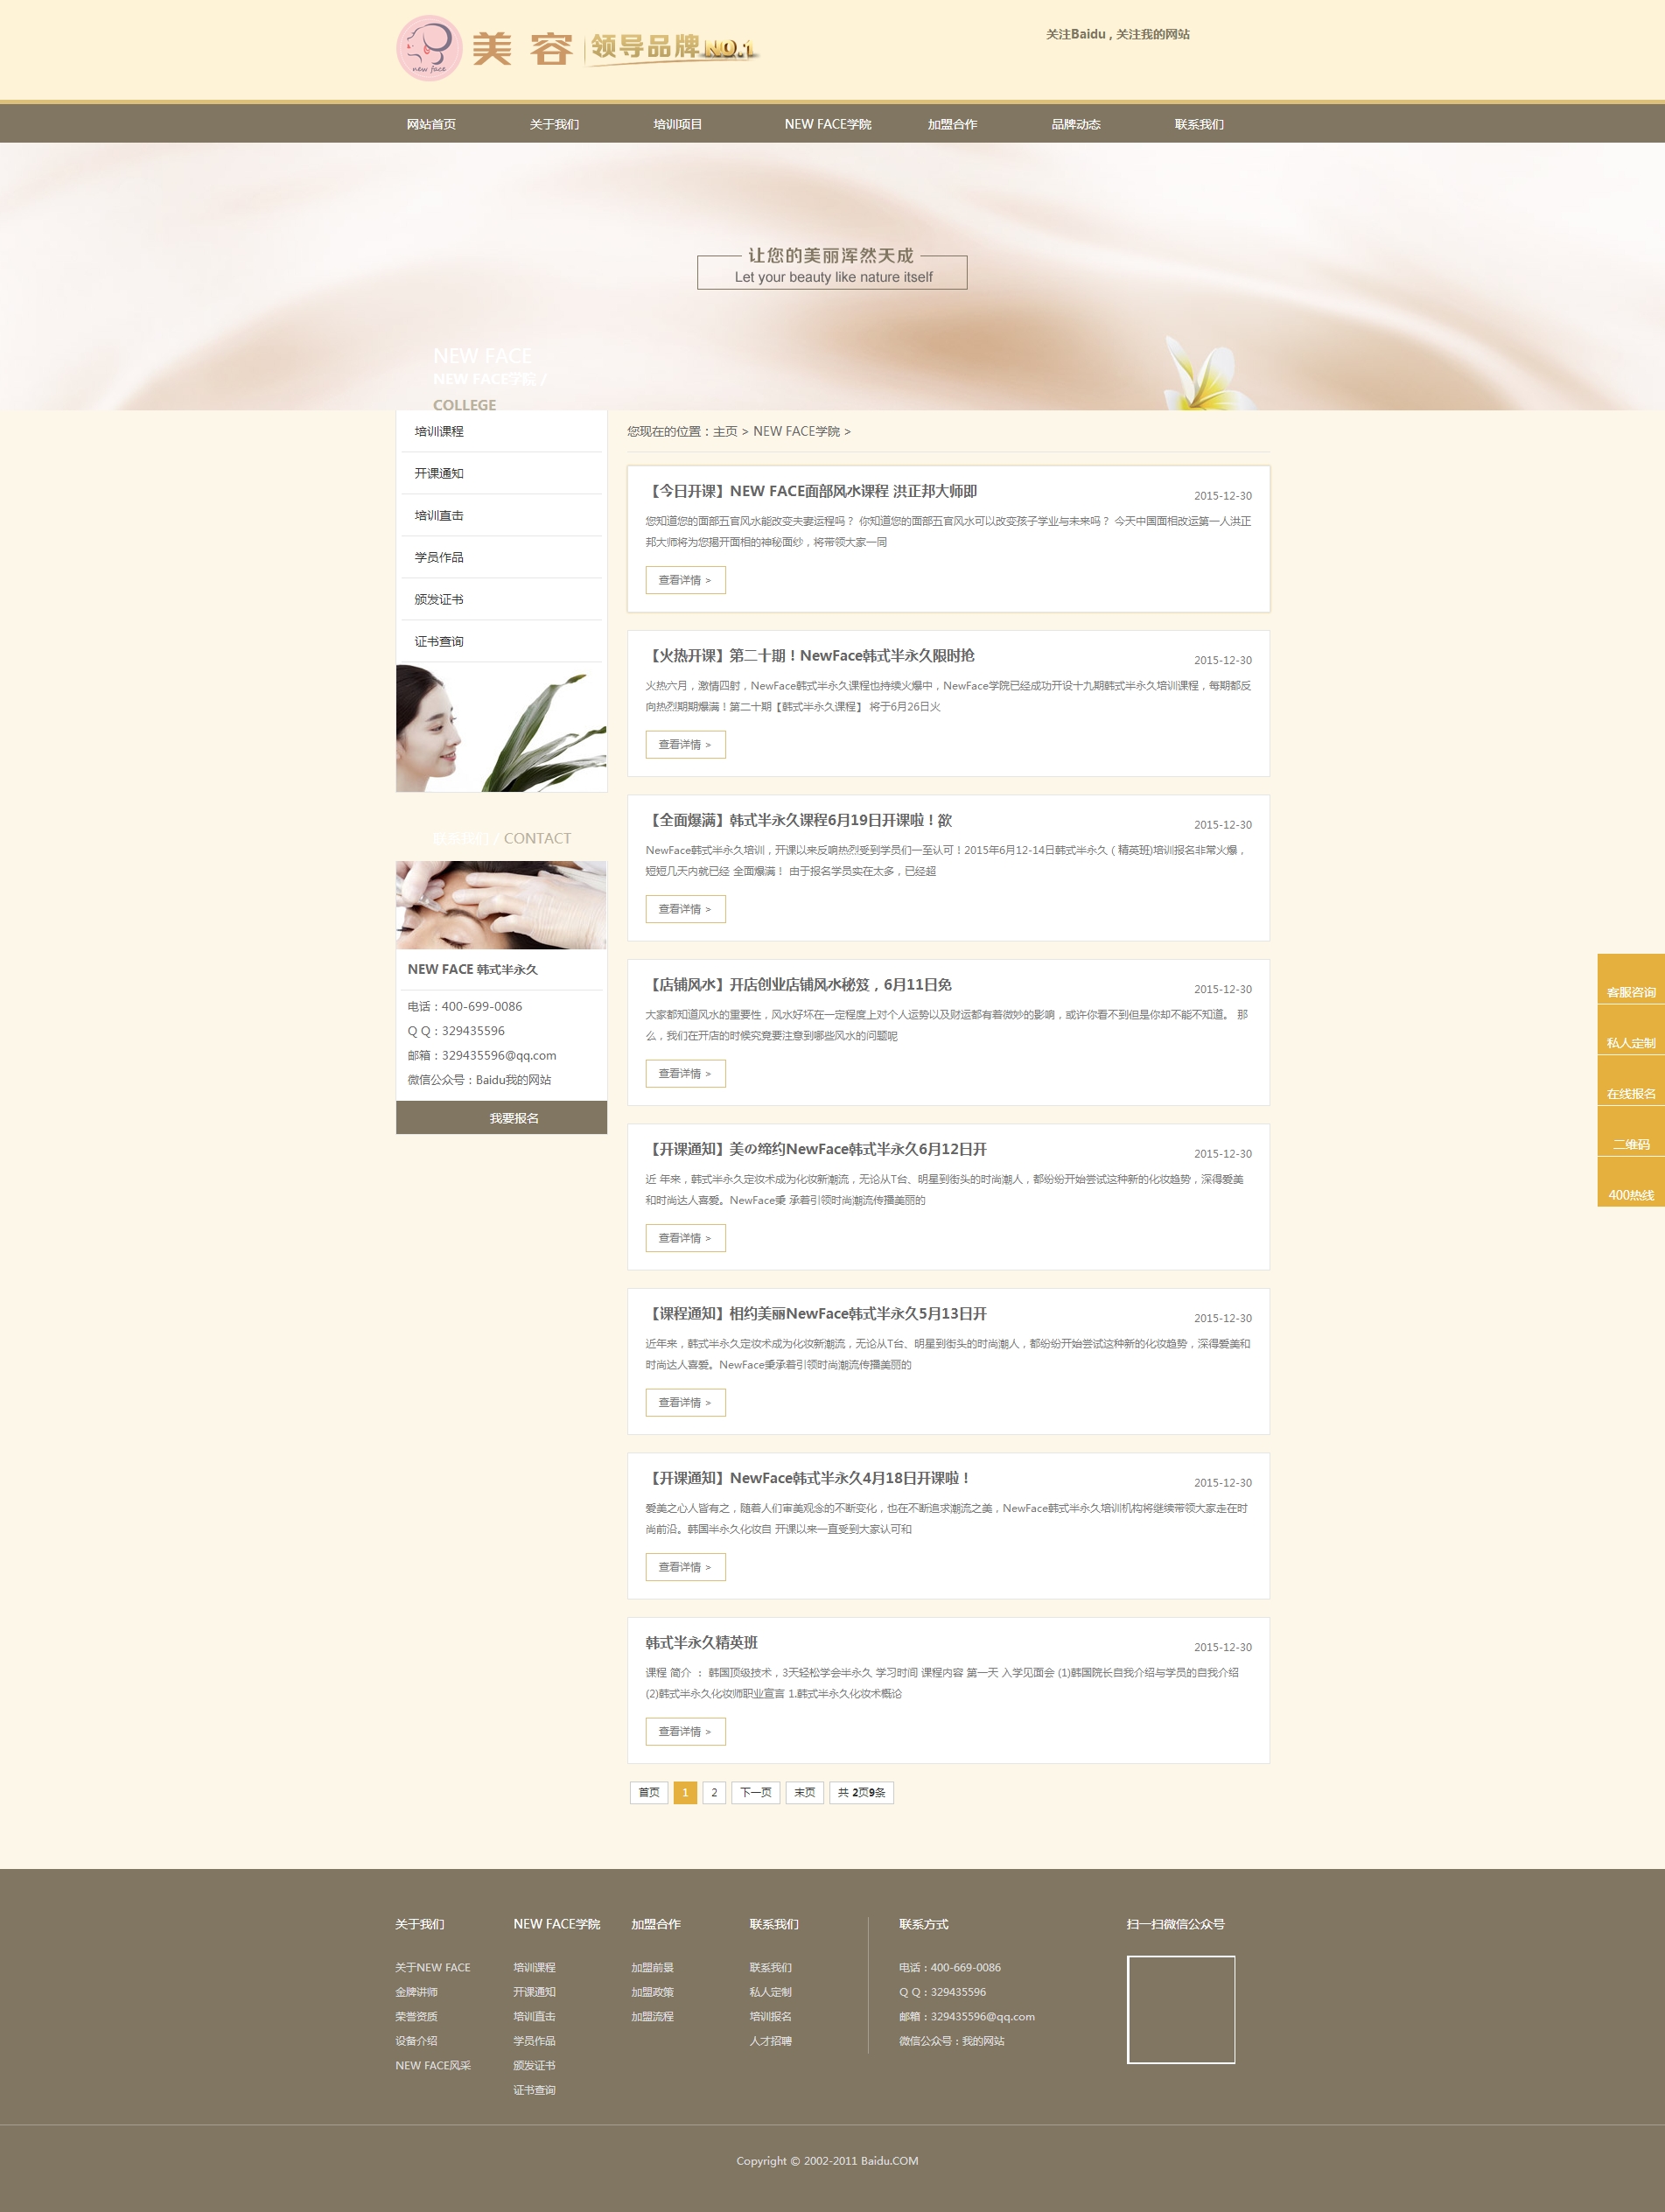The image size is (1665, 2212).
Task: Click the 下一页 pagination button
Action: (755, 1792)
